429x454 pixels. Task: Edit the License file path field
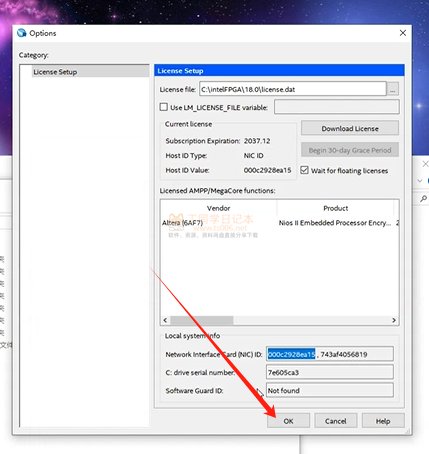click(293, 89)
